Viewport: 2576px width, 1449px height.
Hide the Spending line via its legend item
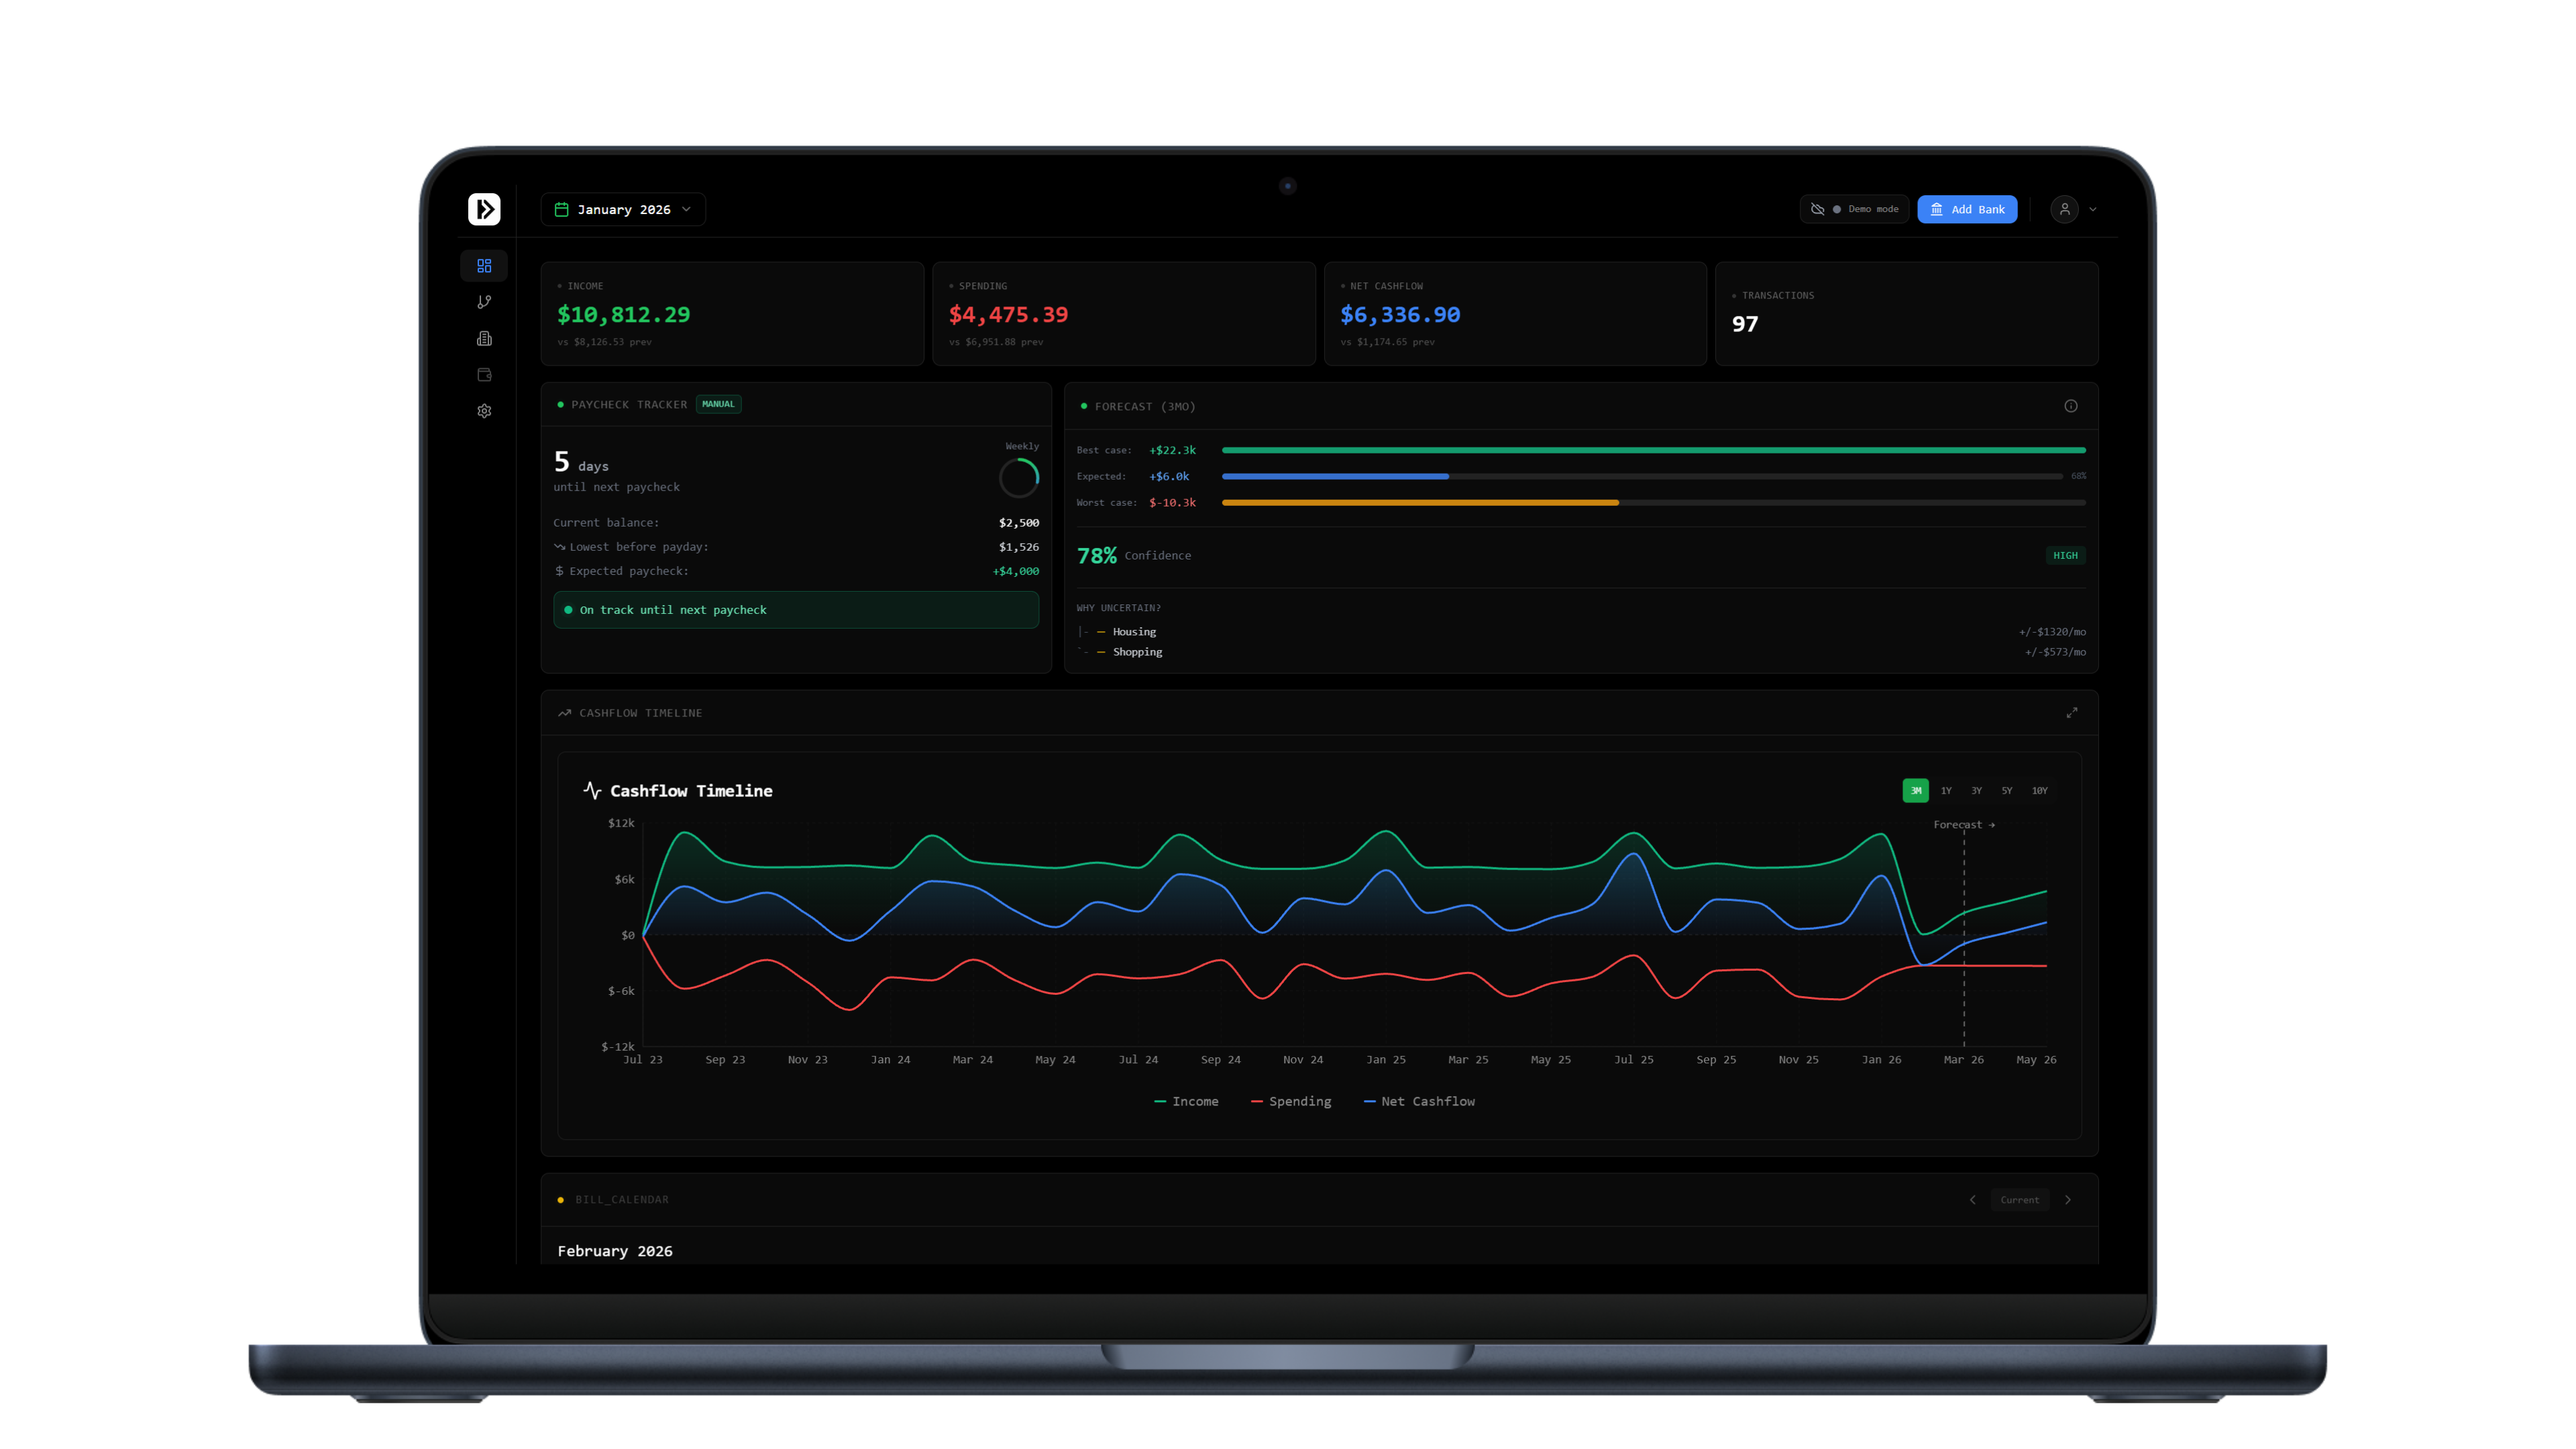(x=1291, y=1101)
